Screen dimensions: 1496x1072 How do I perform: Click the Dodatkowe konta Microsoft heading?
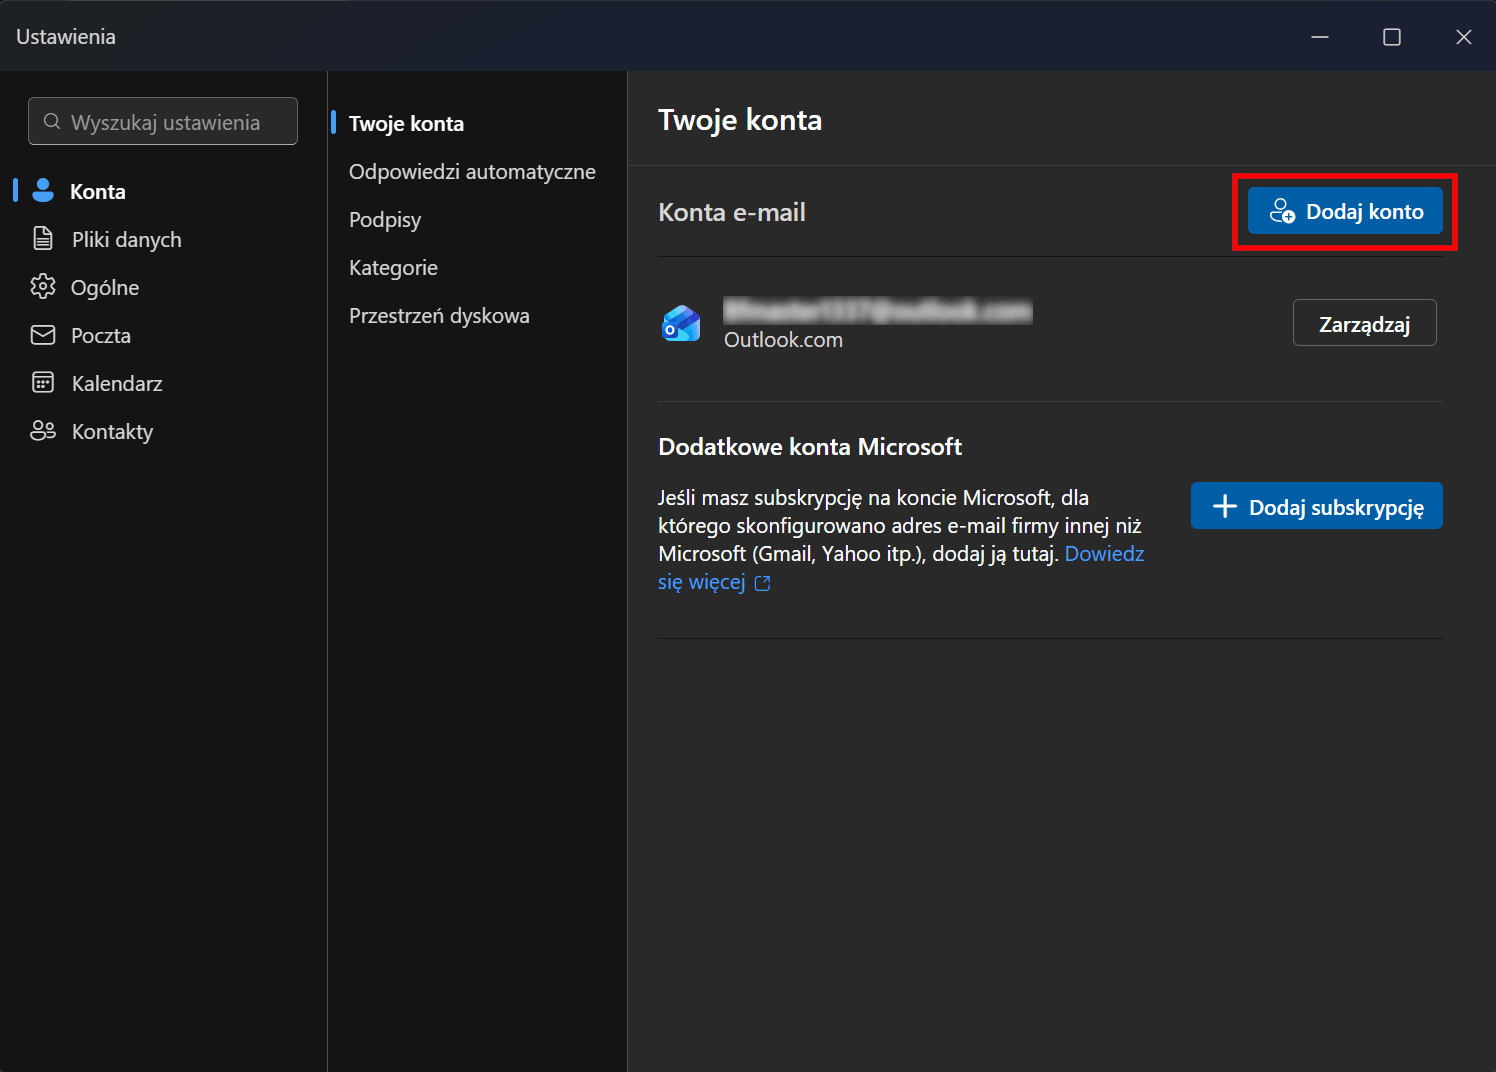810,447
